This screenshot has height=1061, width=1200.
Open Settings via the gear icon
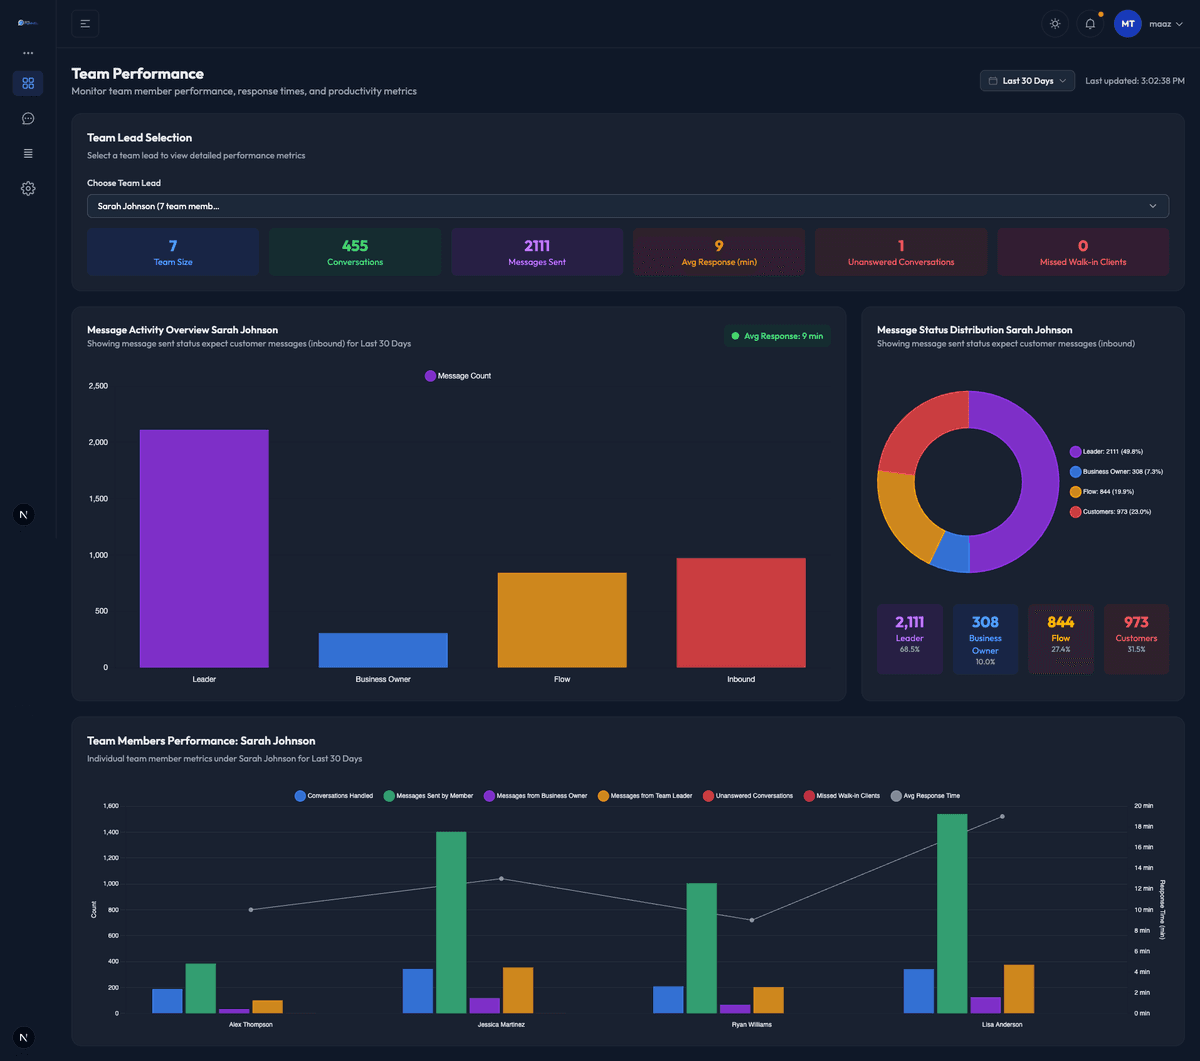[x=27, y=188]
